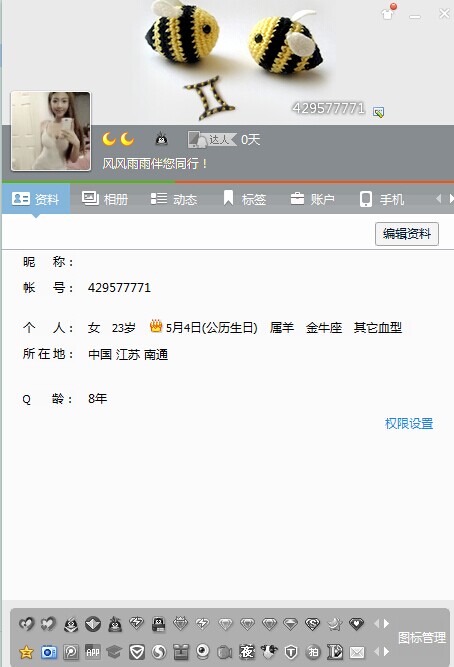Switch to the 资料 tab
The width and height of the screenshot is (454, 667).
coord(36,199)
